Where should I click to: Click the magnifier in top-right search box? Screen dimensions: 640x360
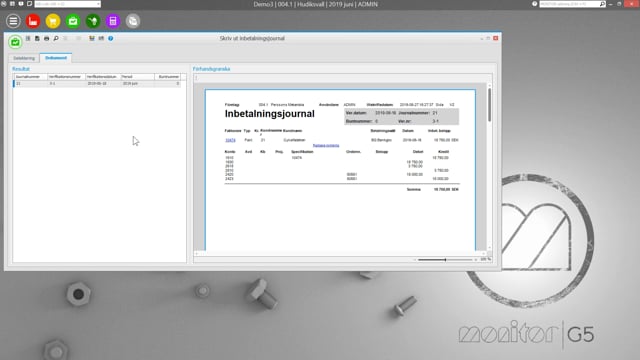[x=602, y=4]
